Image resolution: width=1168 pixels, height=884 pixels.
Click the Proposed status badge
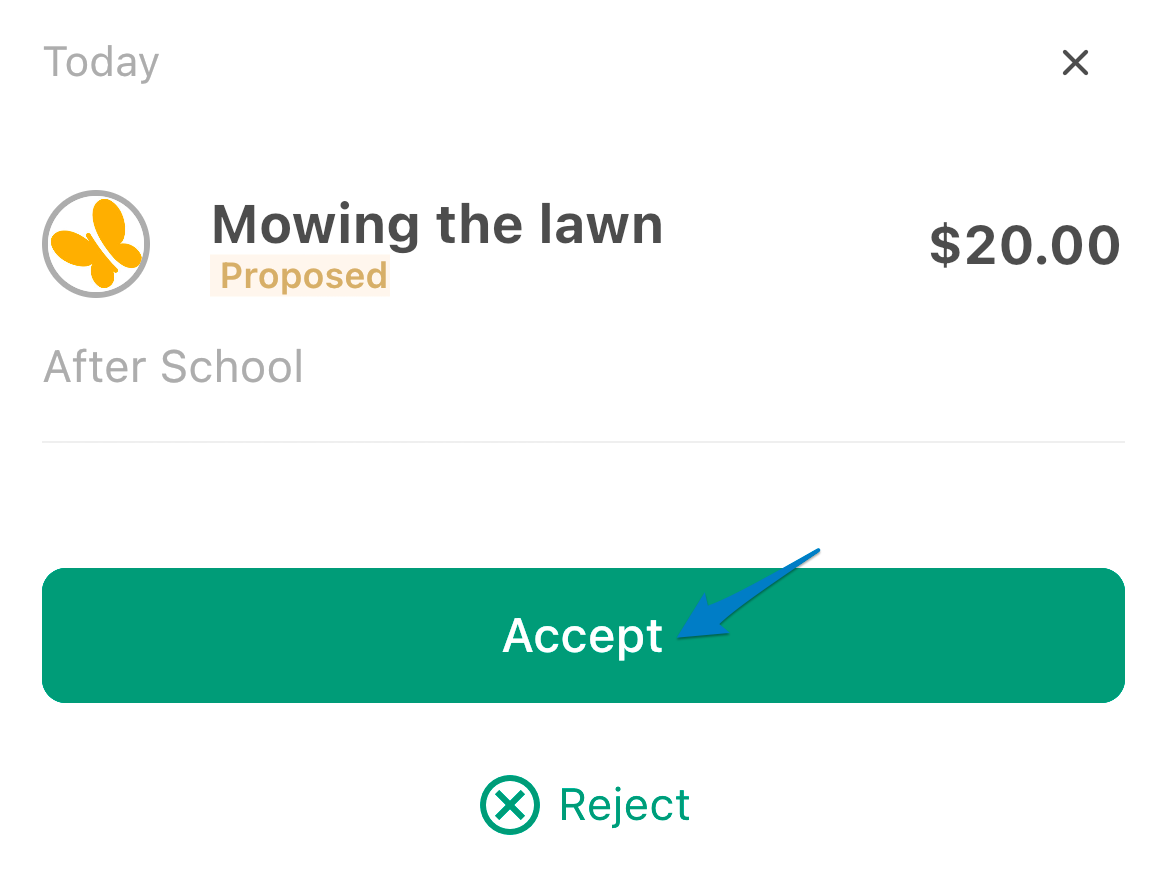tap(300, 276)
